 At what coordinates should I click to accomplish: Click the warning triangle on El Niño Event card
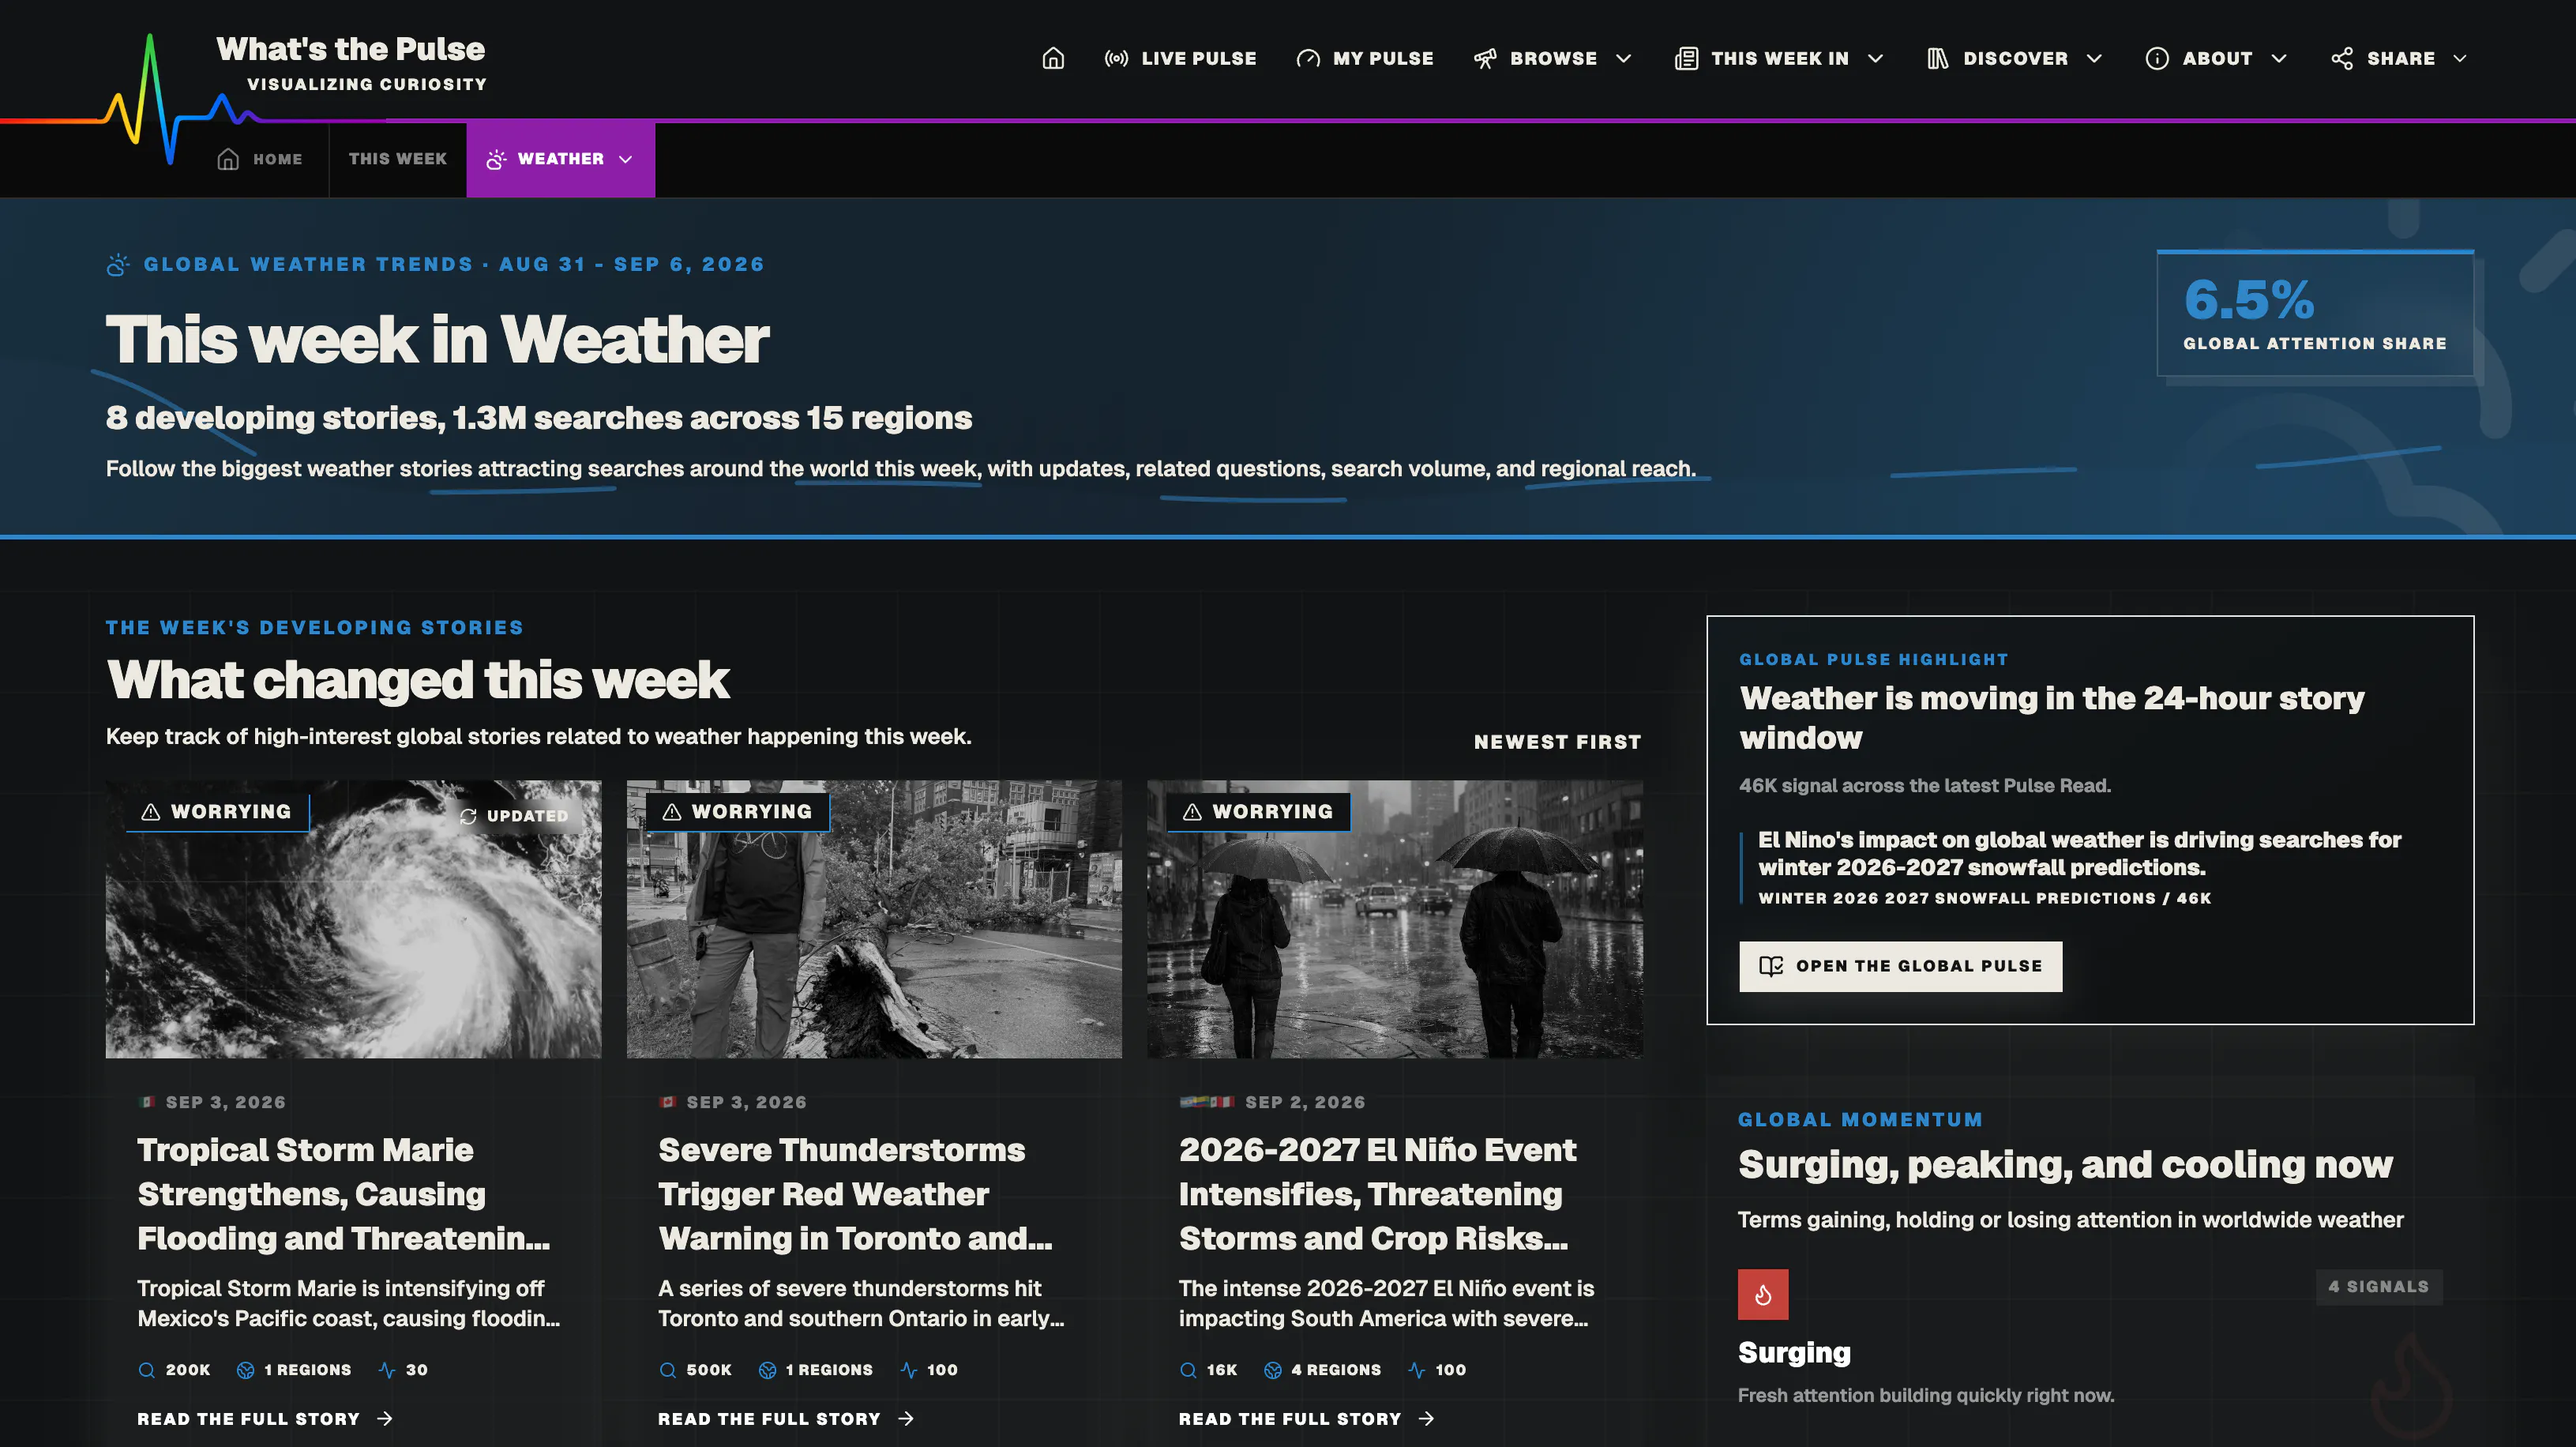1192,812
